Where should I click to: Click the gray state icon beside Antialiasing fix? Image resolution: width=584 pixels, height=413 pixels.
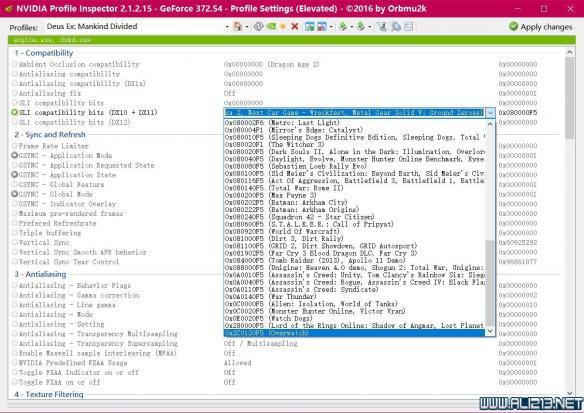pos(15,93)
